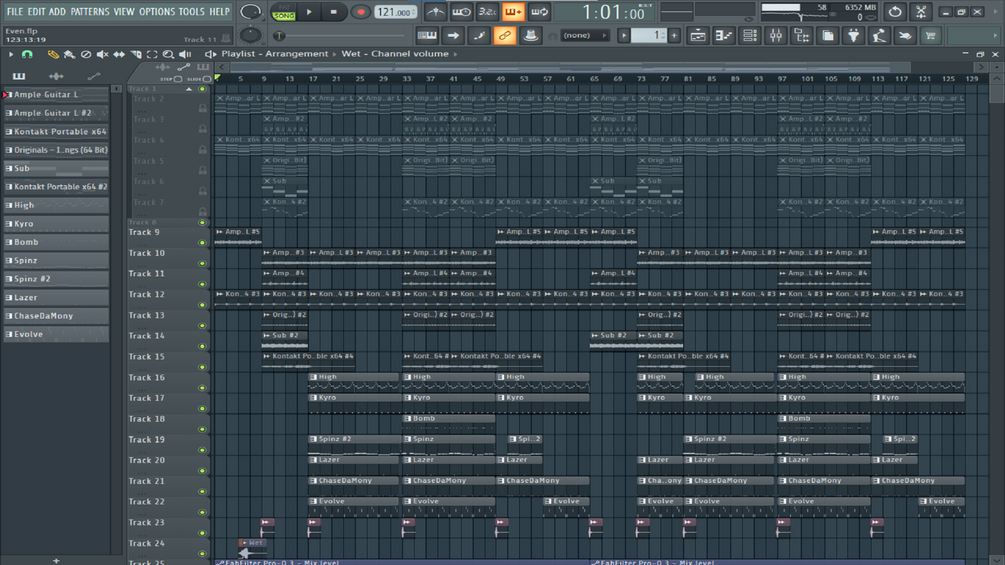Toggle loop recording icon
This screenshot has height=565, width=1005.
tap(540, 12)
